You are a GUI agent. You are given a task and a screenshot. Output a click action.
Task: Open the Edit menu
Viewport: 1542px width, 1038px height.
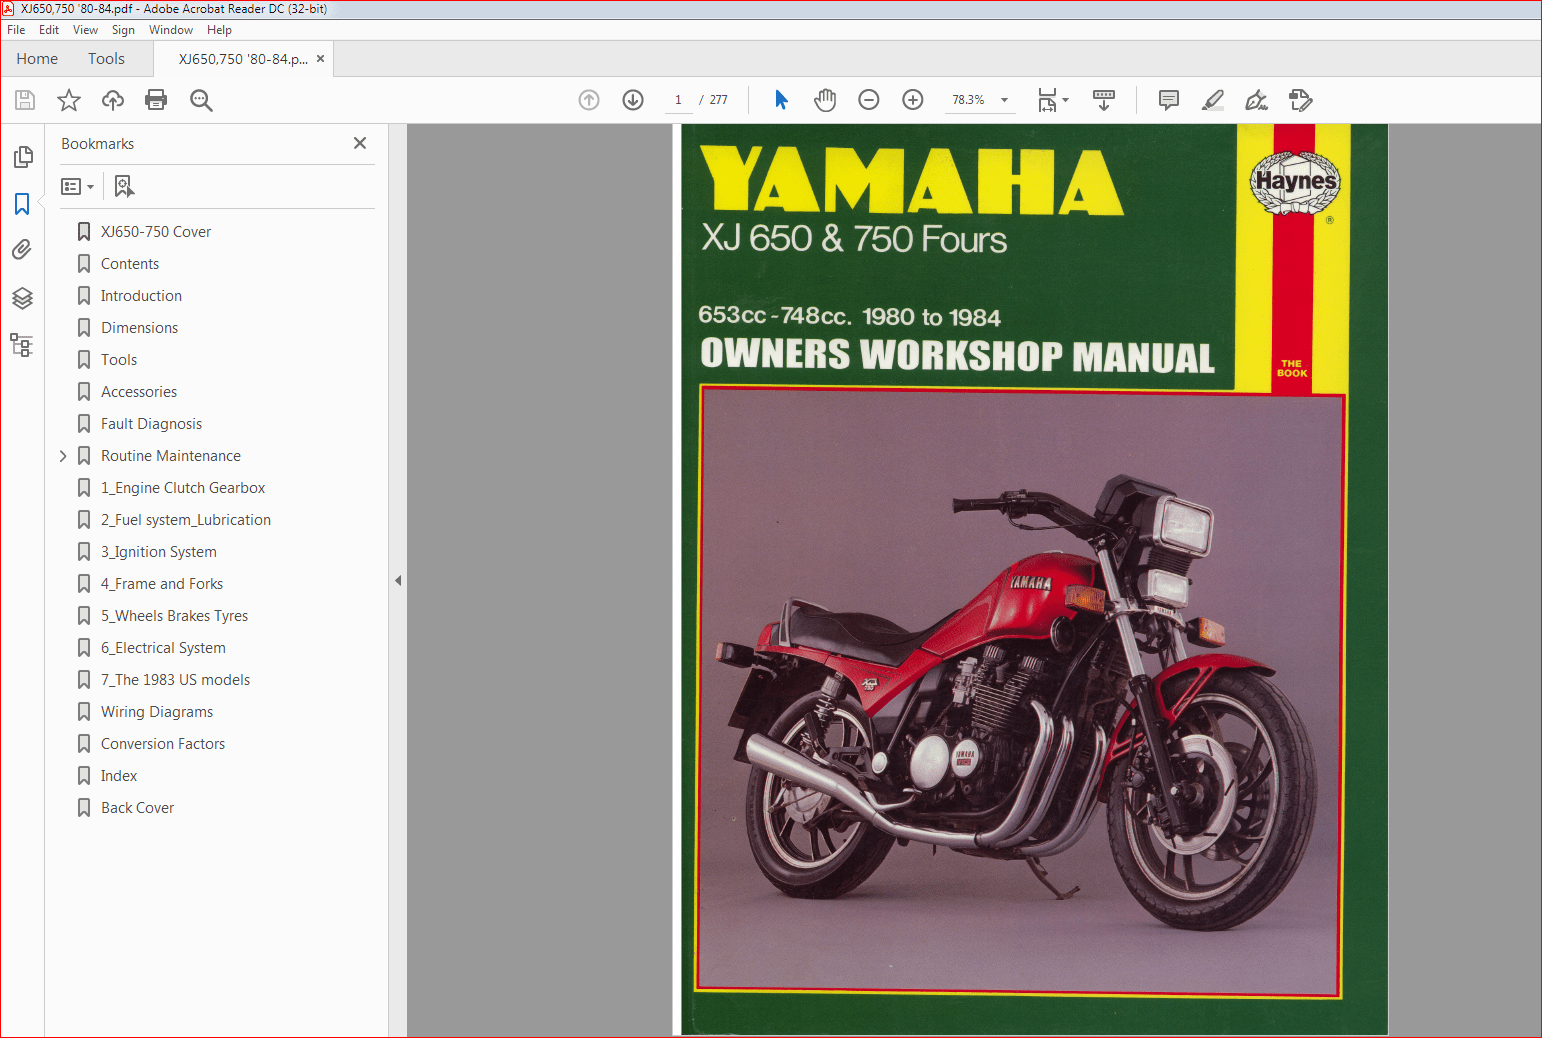[49, 30]
